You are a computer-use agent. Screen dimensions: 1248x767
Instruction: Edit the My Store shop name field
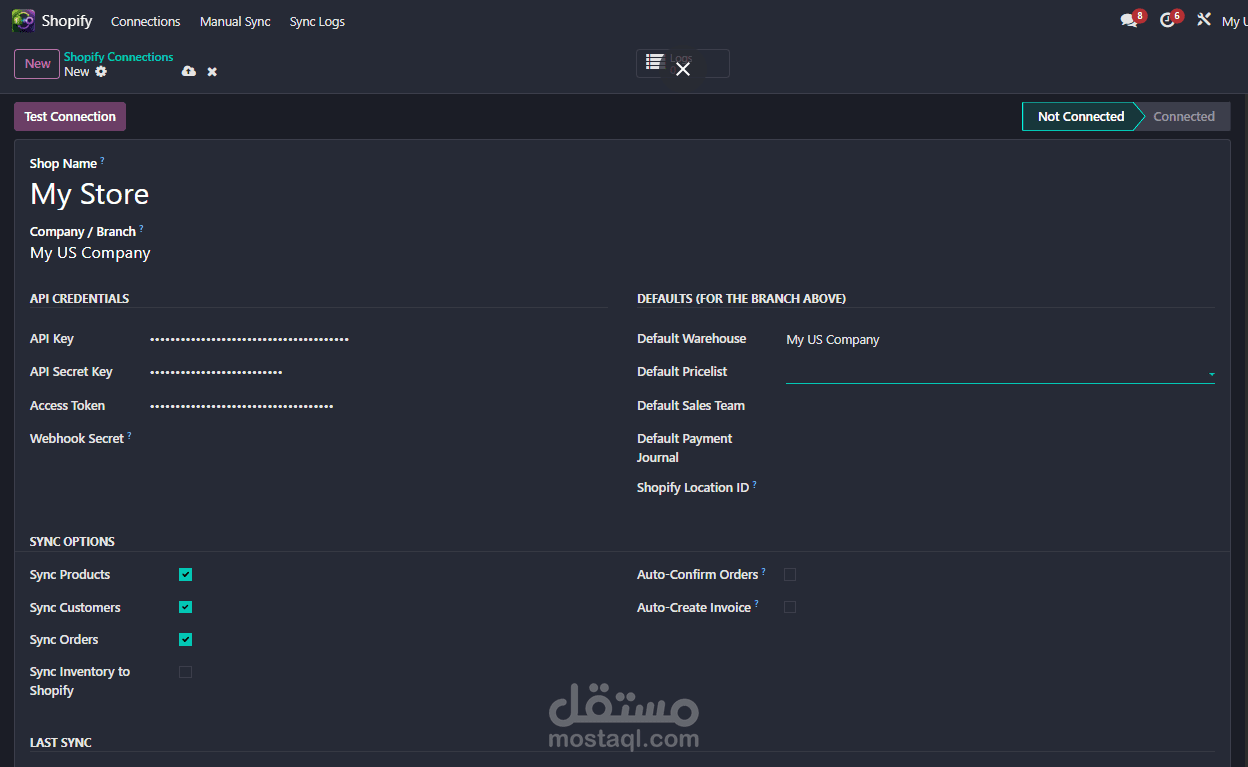[x=320, y=194]
